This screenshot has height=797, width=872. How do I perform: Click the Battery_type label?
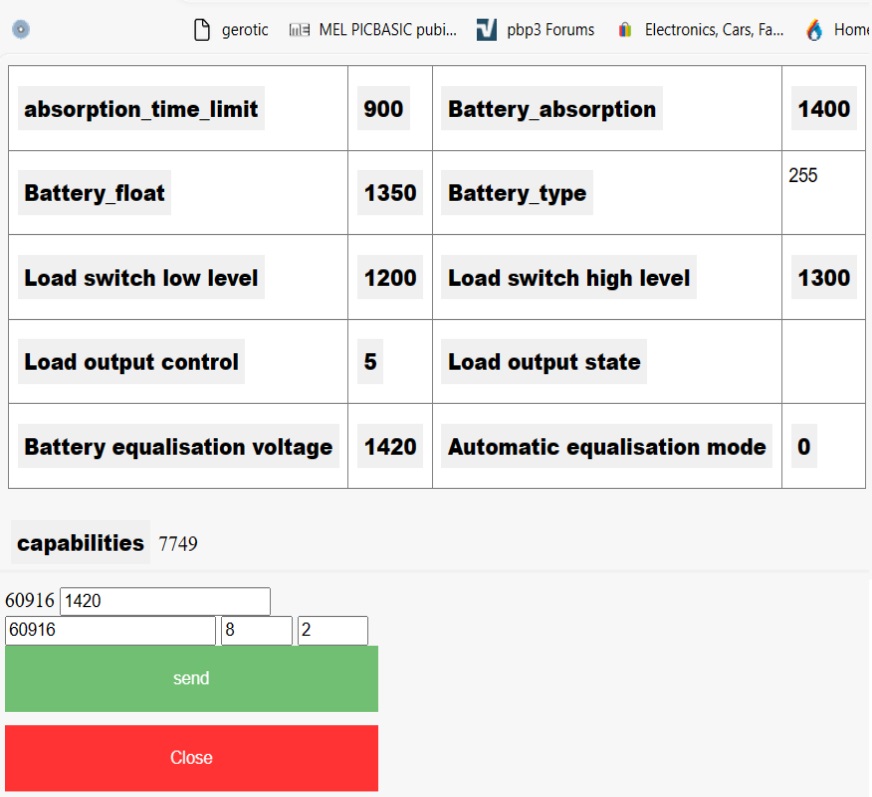tap(517, 193)
